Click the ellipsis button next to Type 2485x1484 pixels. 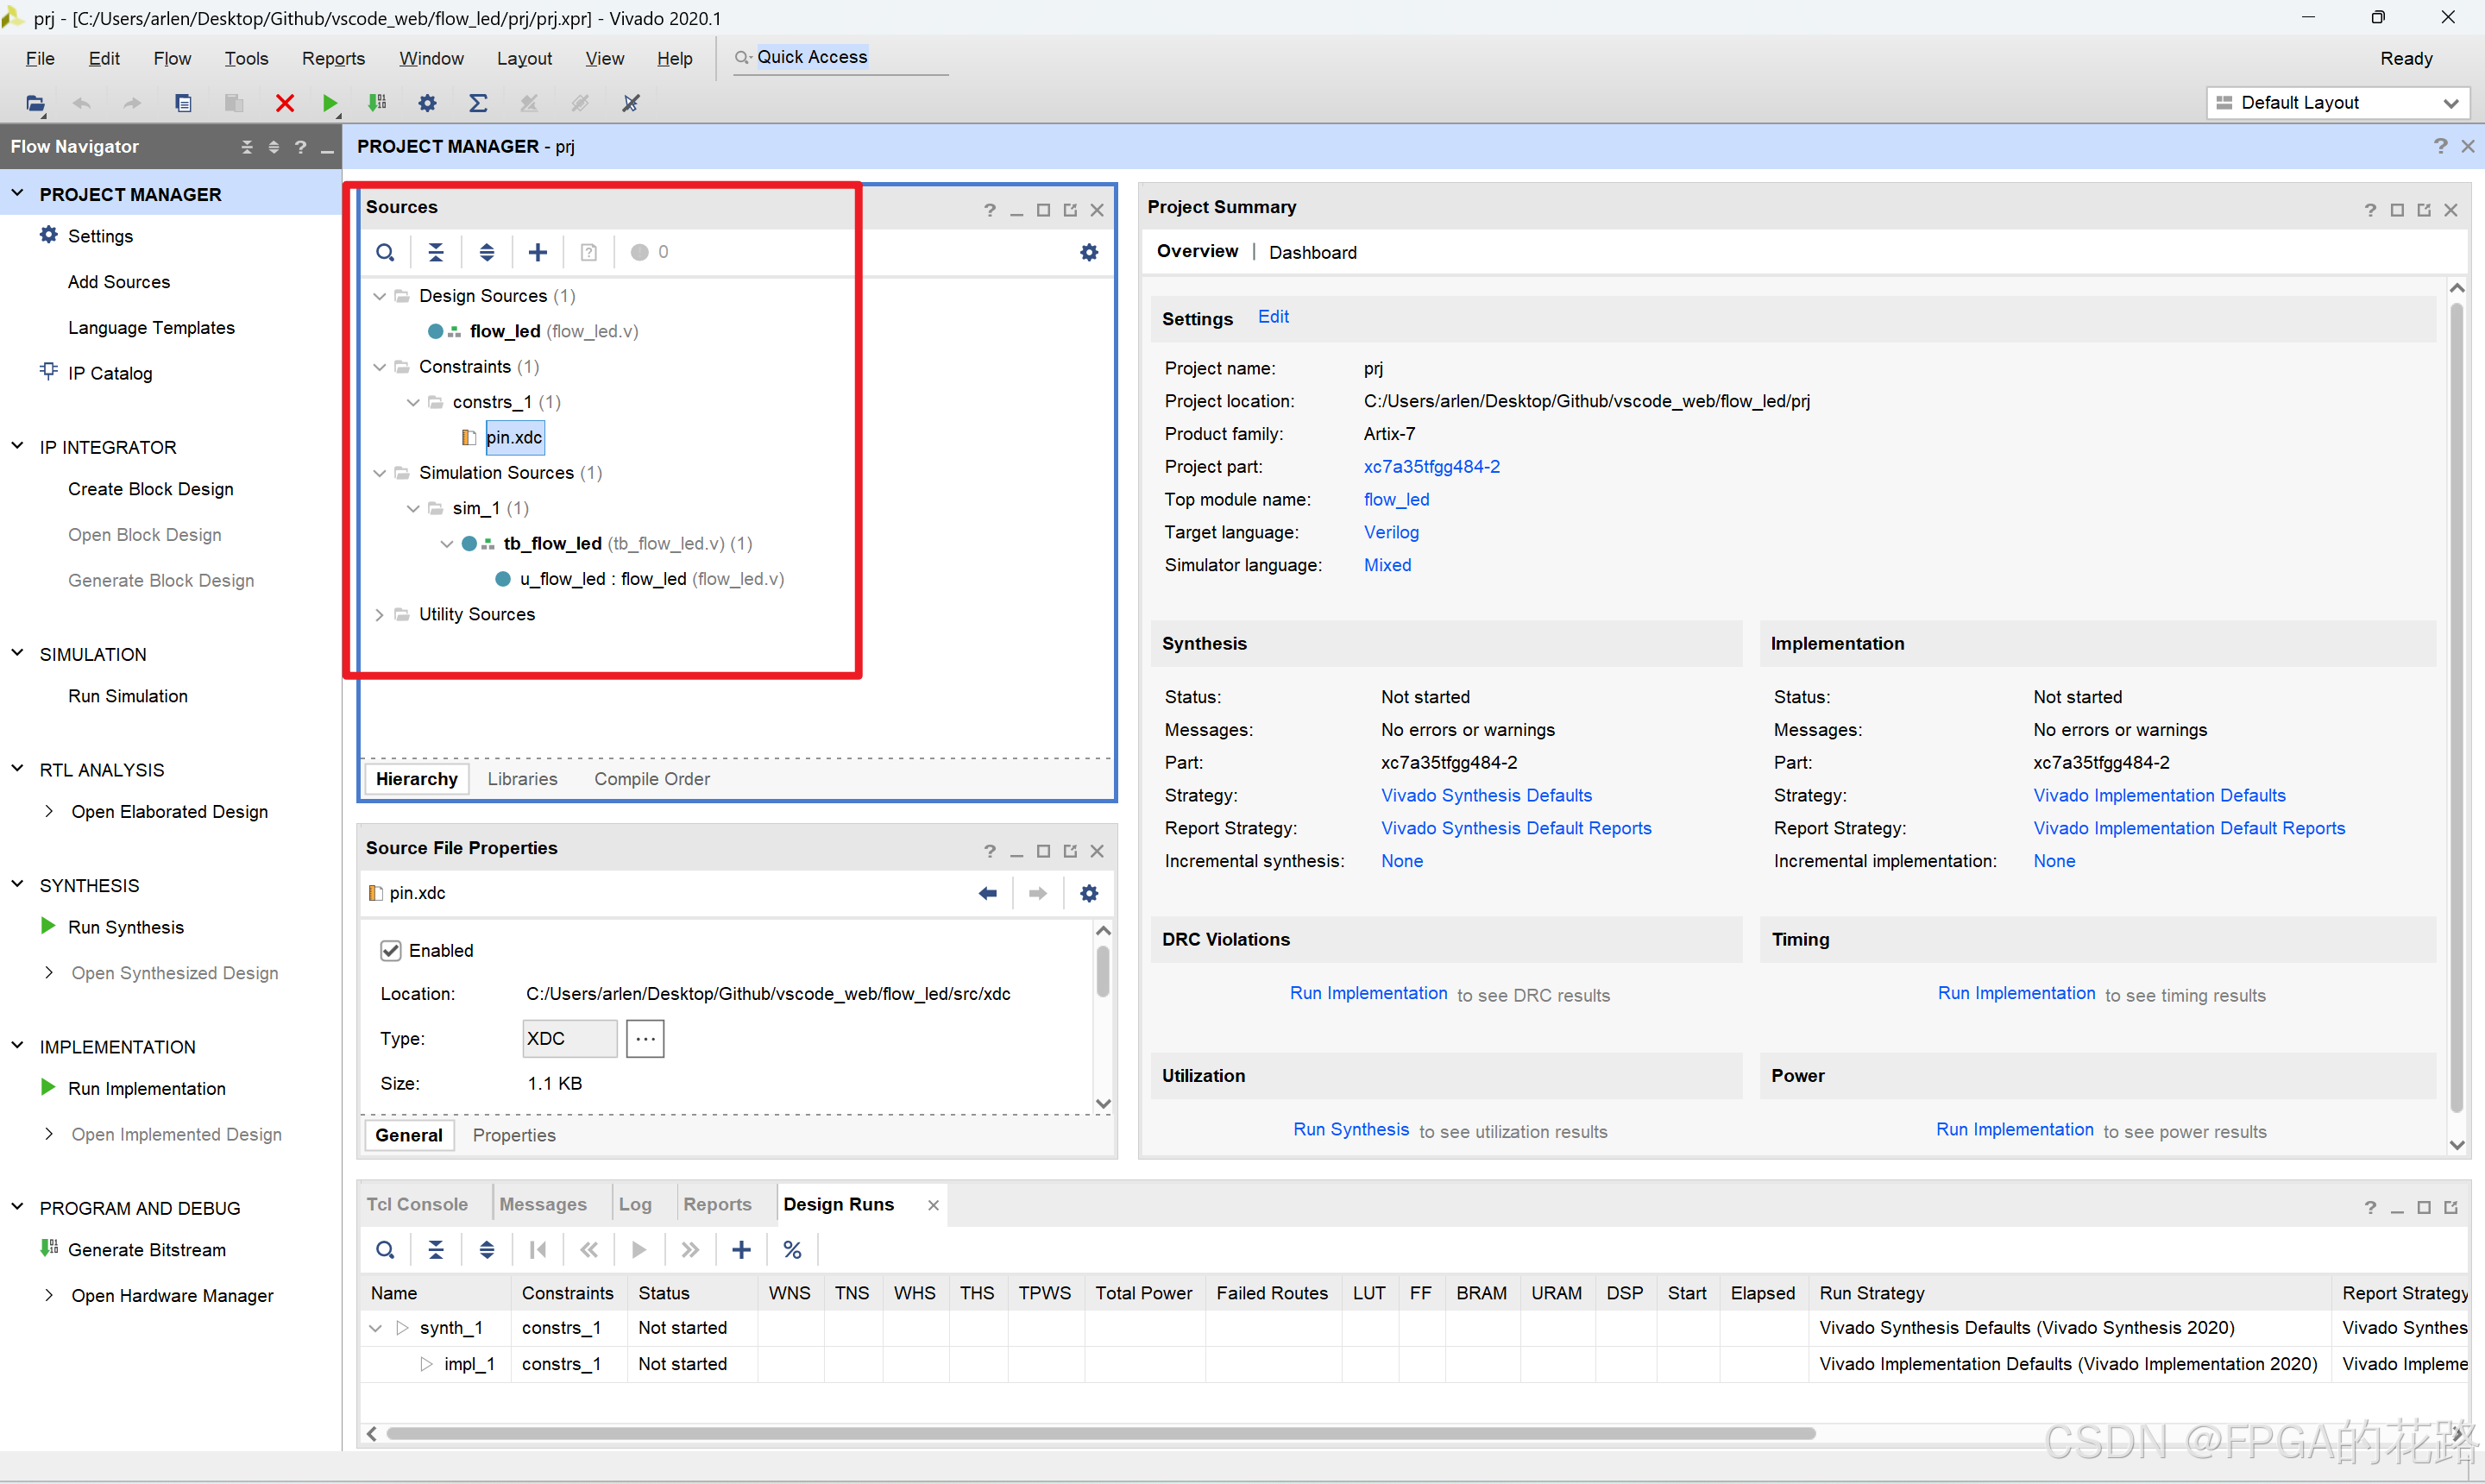(x=645, y=1039)
